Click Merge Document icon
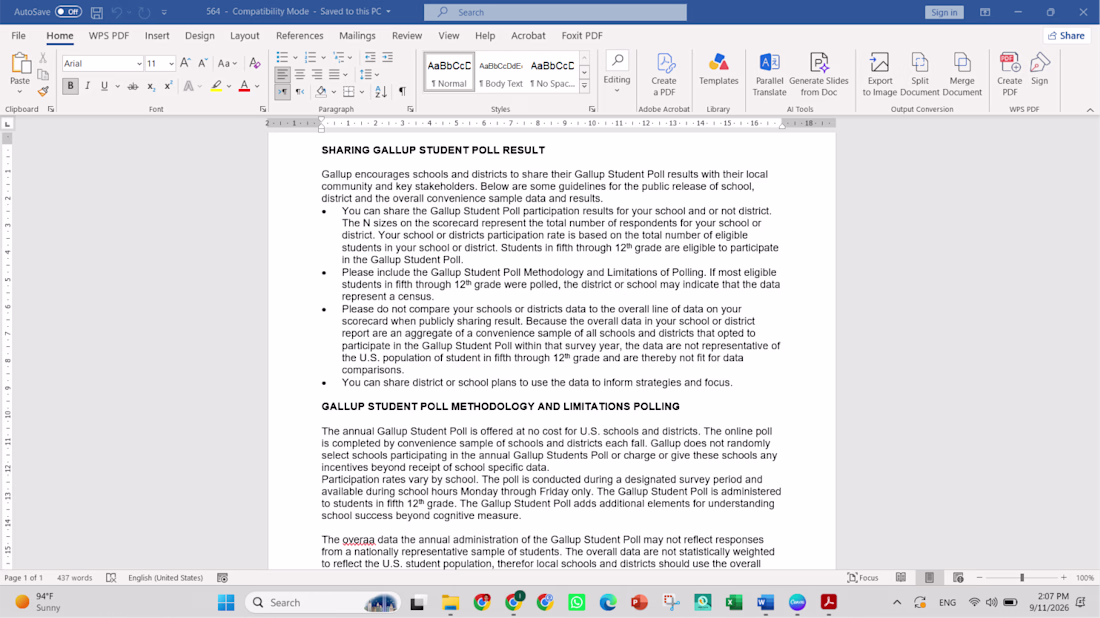The width and height of the screenshot is (1100, 618). (962, 74)
